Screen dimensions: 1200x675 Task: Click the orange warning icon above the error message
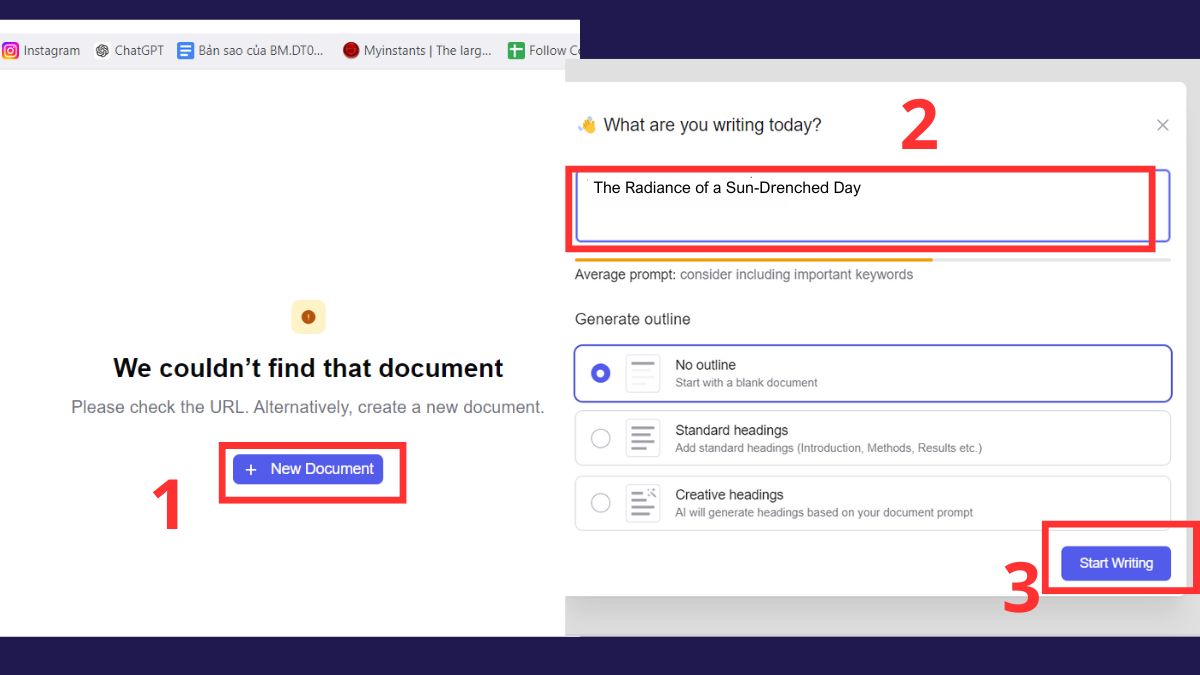click(308, 317)
